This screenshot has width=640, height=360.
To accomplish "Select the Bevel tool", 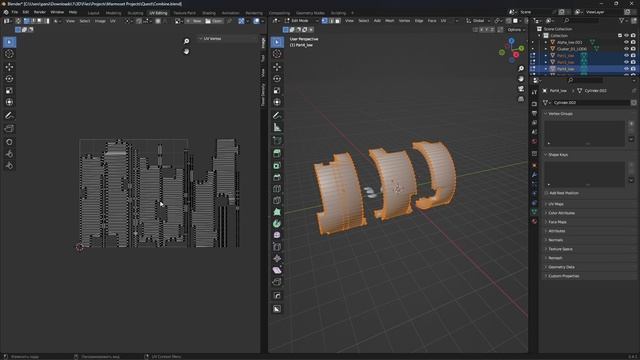I will 277,177.
